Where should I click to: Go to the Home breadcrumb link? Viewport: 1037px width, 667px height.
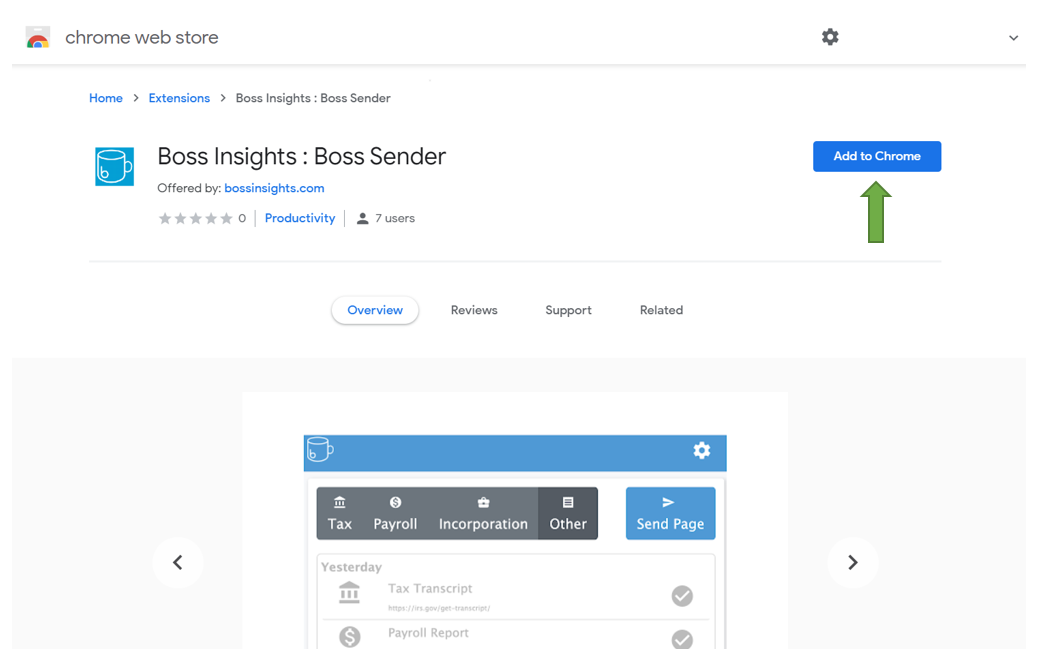tap(106, 98)
